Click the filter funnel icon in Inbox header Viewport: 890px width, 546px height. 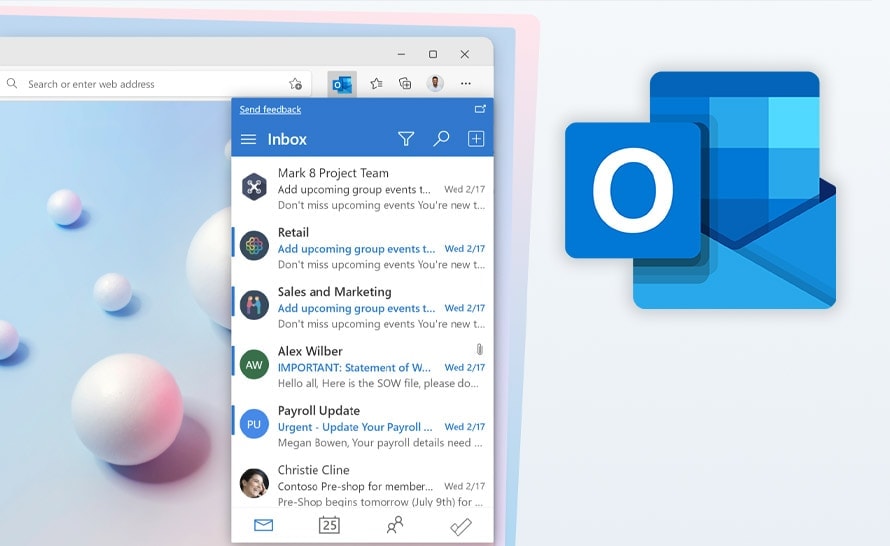(406, 138)
